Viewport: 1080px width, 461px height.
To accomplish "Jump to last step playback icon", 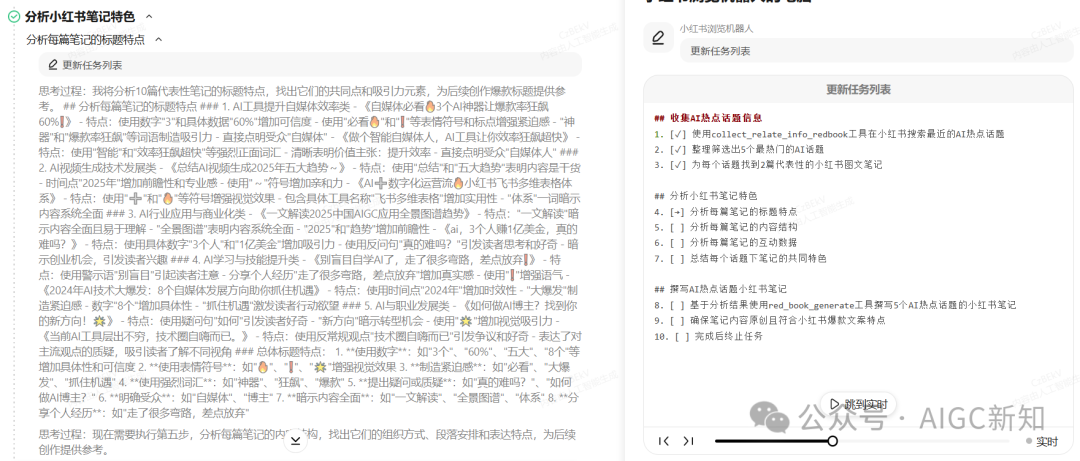I will pos(688,441).
